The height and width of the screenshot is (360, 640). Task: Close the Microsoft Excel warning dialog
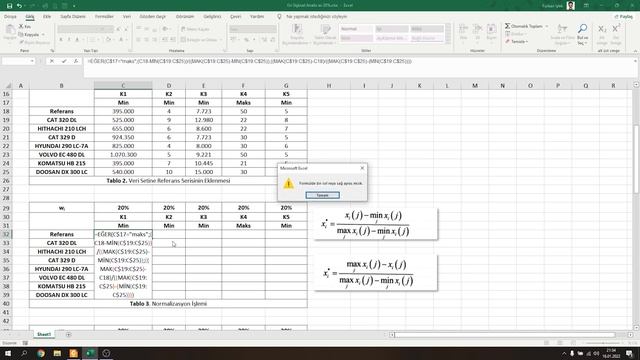[x=362, y=168]
